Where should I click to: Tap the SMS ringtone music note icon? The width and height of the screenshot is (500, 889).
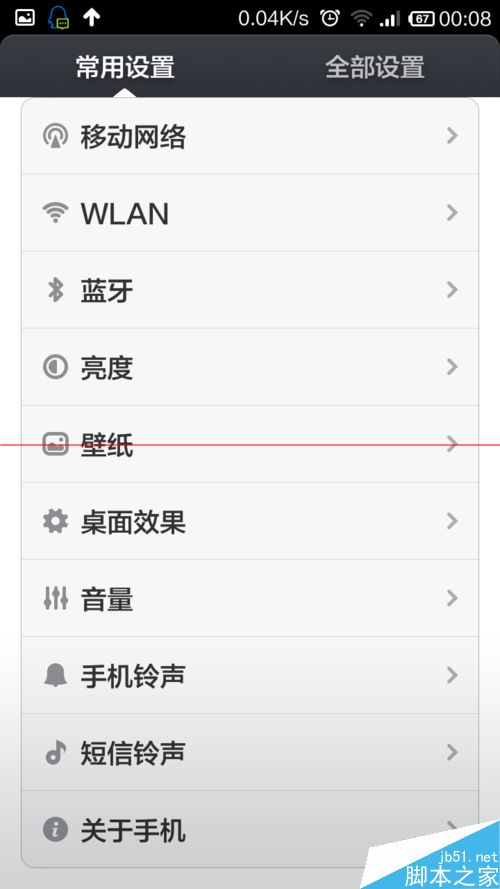pyautogui.click(x=56, y=752)
